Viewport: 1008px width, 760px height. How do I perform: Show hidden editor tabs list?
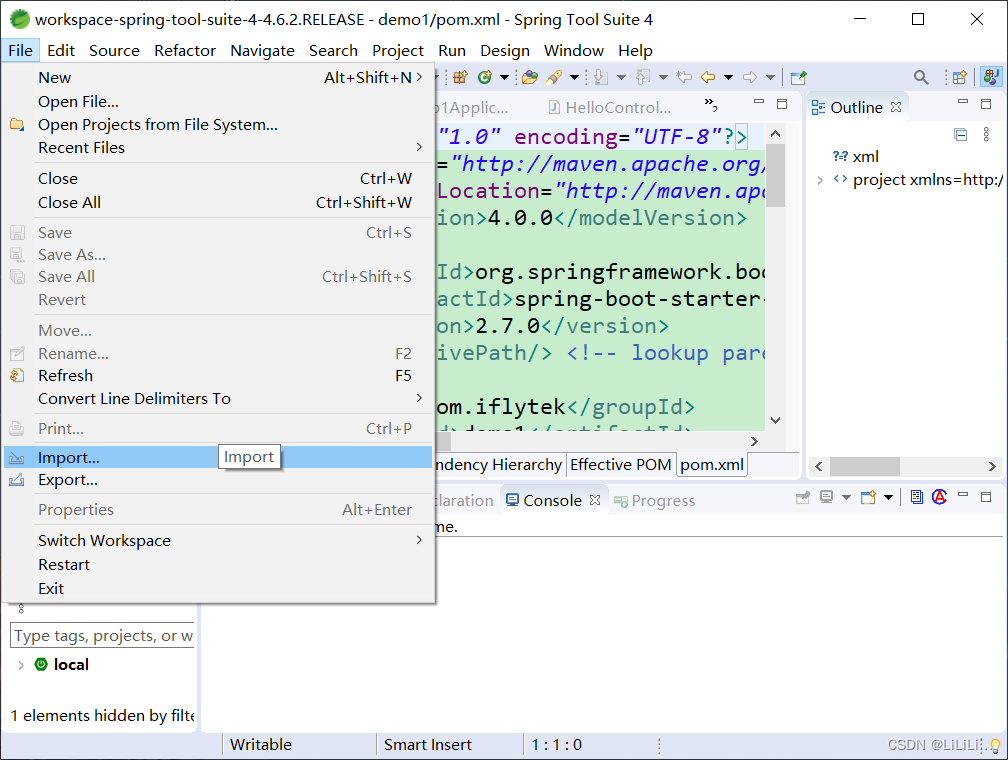pyautogui.click(x=710, y=104)
